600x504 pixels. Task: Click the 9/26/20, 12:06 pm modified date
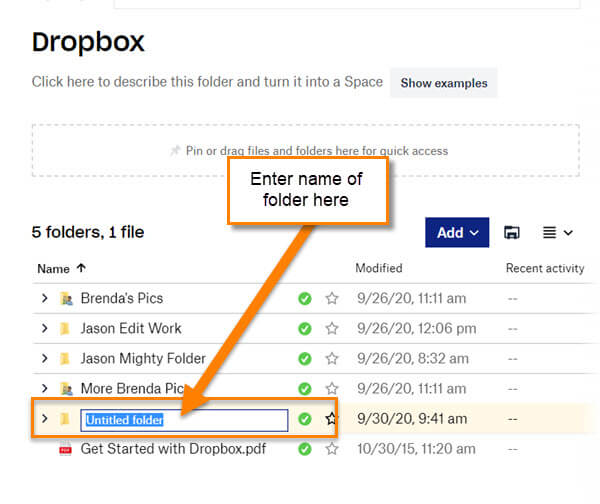click(x=417, y=328)
